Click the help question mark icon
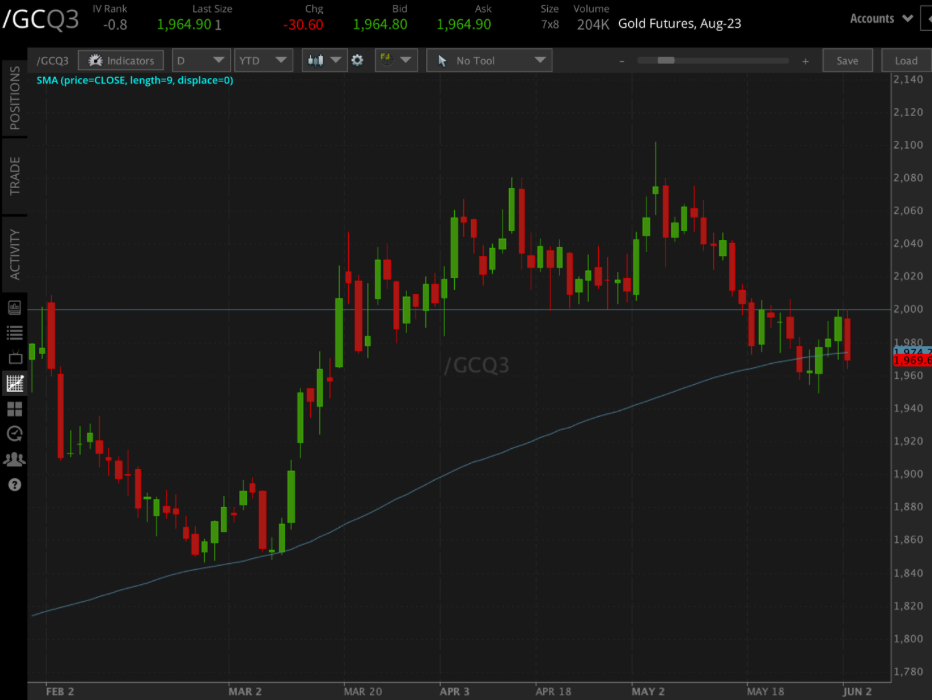Image resolution: width=932 pixels, height=700 pixels. click(13, 485)
